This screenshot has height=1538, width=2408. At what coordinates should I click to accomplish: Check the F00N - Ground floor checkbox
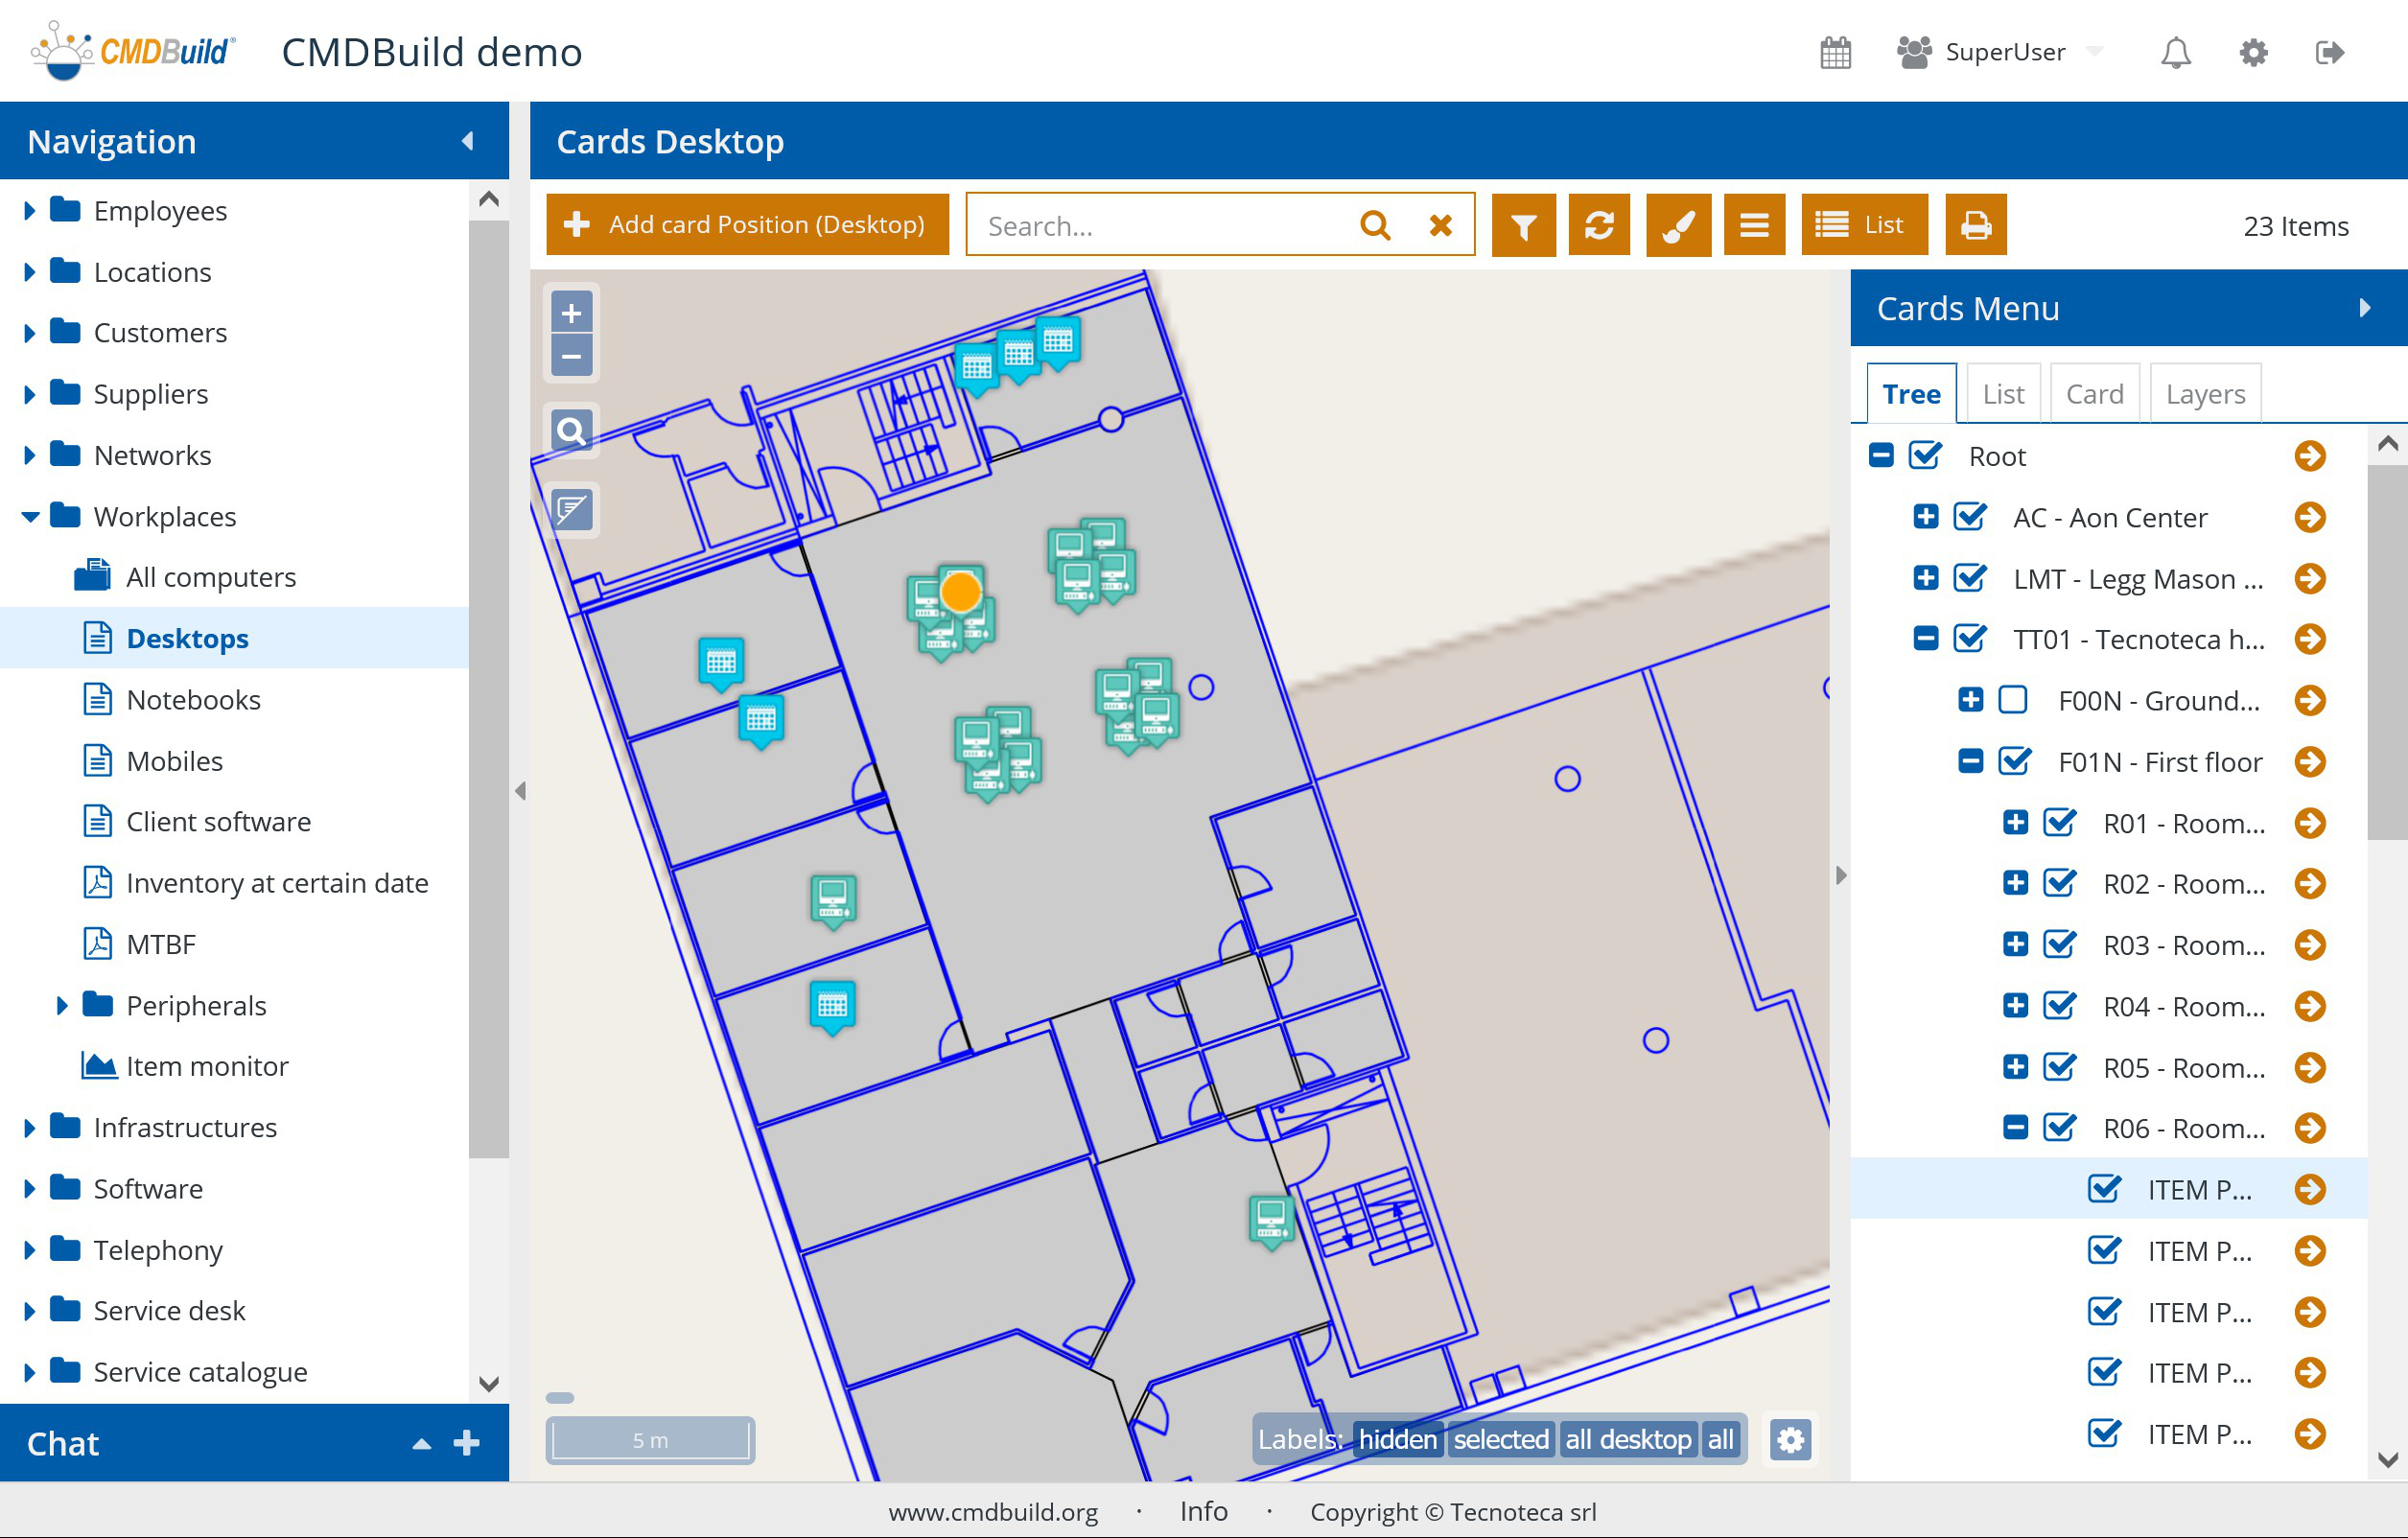coord(2012,700)
